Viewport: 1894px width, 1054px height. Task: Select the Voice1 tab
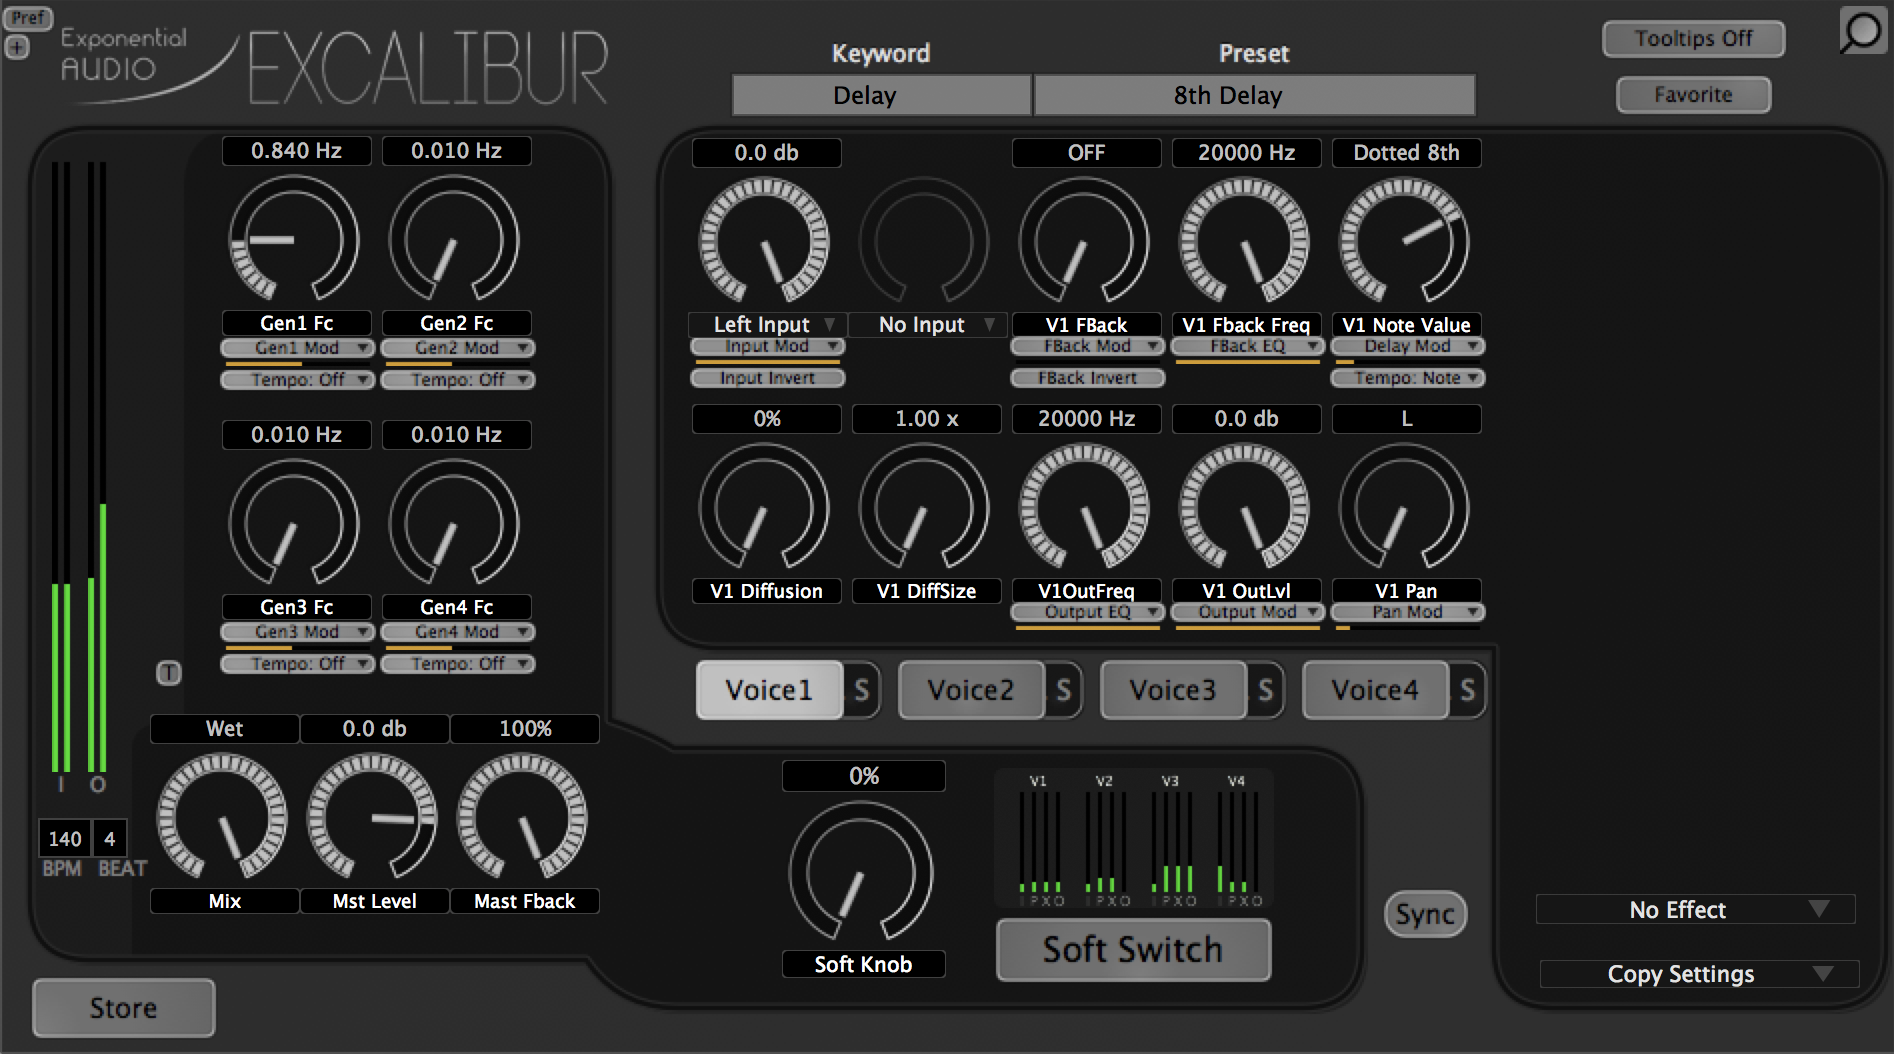click(x=769, y=690)
